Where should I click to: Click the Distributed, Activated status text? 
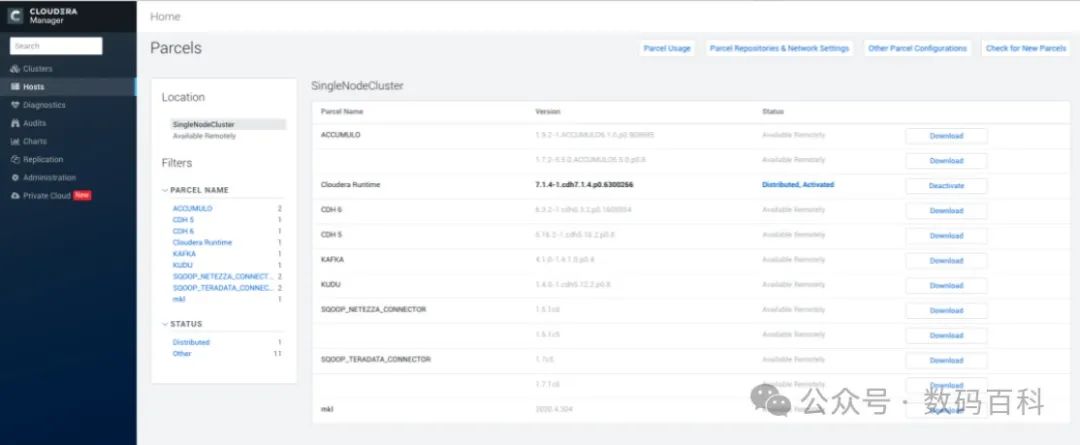[x=798, y=185]
